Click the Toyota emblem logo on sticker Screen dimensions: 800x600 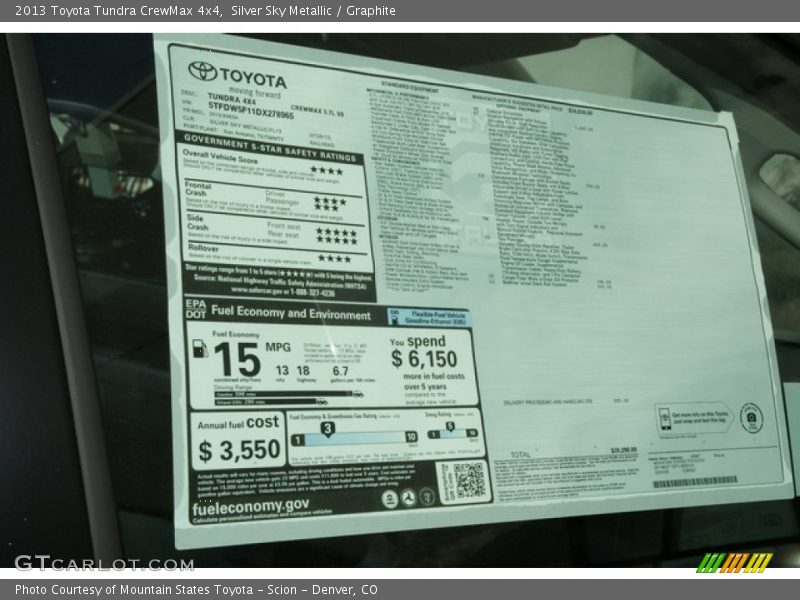203,71
